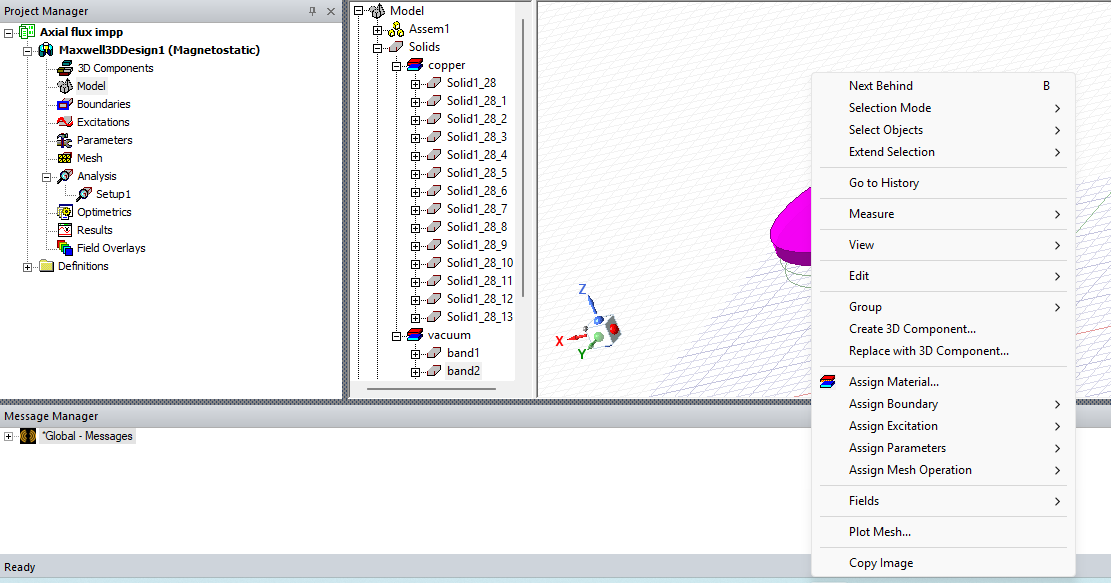Click the Definitions folder icon
The height and width of the screenshot is (583, 1111).
[47, 266]
